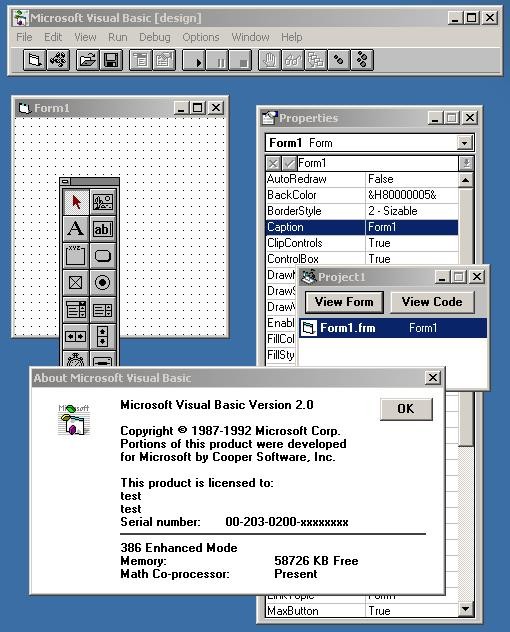The width and height of the screenshot is (510, 632).
Task: Click the Properties Window toolbar icon
Action: (164, 60)
